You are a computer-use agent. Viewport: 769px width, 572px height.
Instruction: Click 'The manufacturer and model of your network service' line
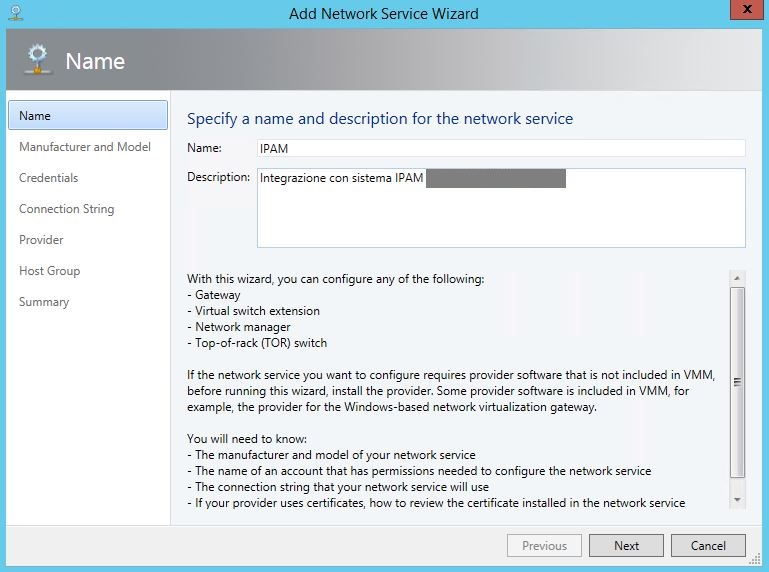[332, 455]
